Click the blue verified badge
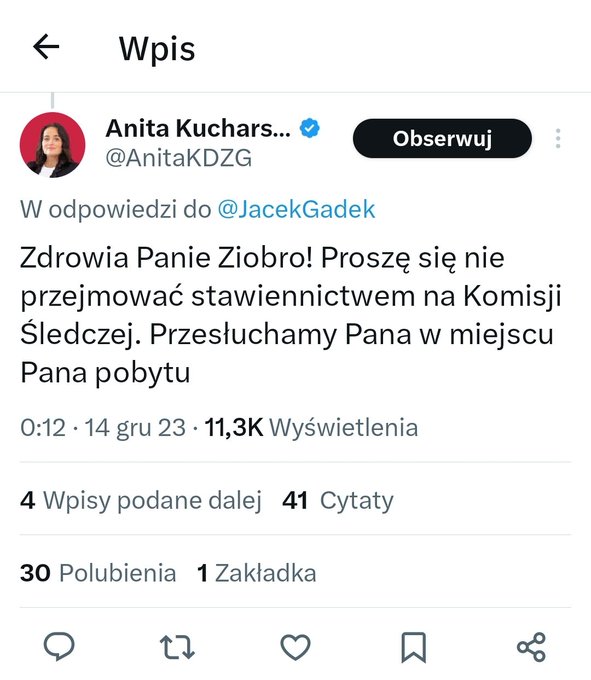 pos(310,128)
